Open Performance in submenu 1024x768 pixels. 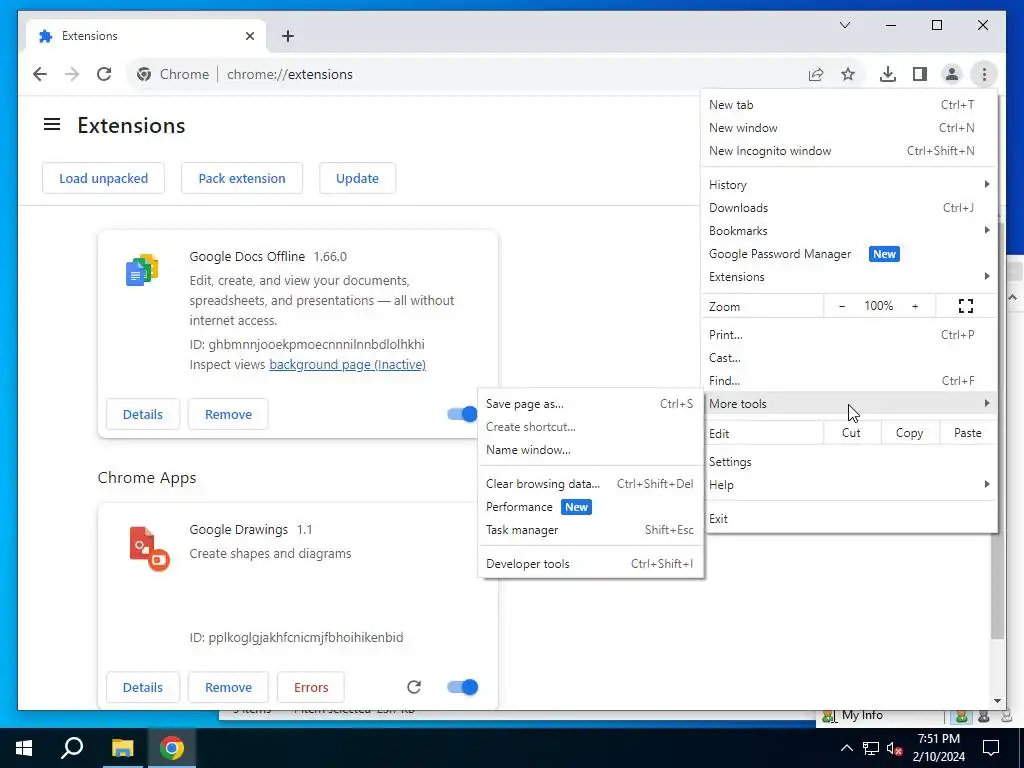[x=590, y=507]
